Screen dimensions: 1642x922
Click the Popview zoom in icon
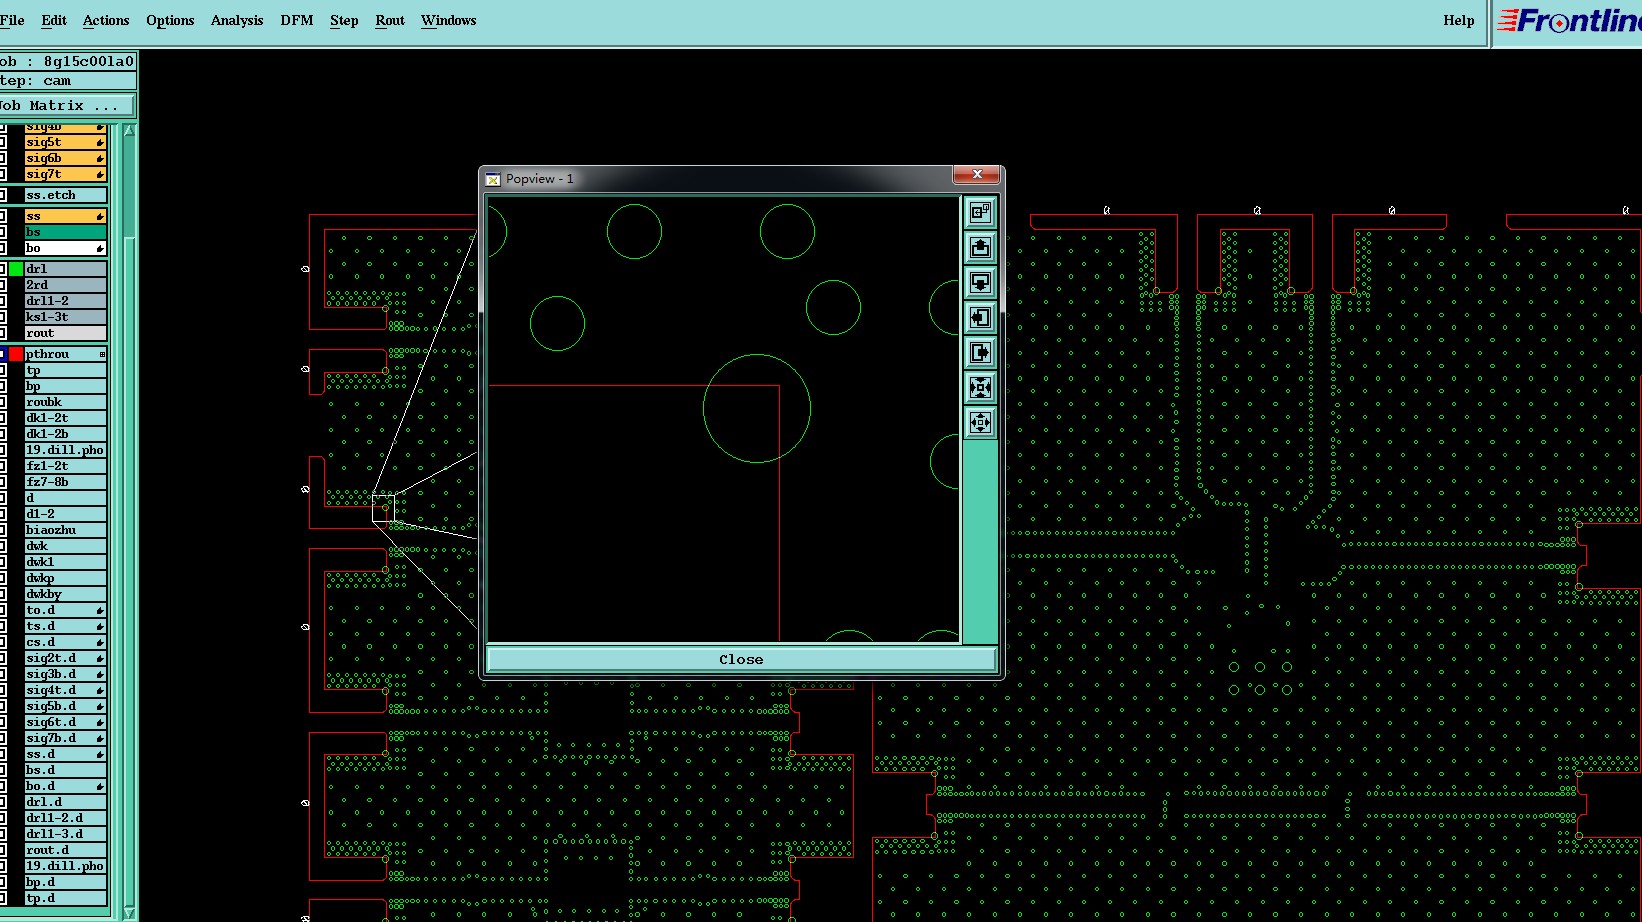pyautogui.click(x=980, y=387)
